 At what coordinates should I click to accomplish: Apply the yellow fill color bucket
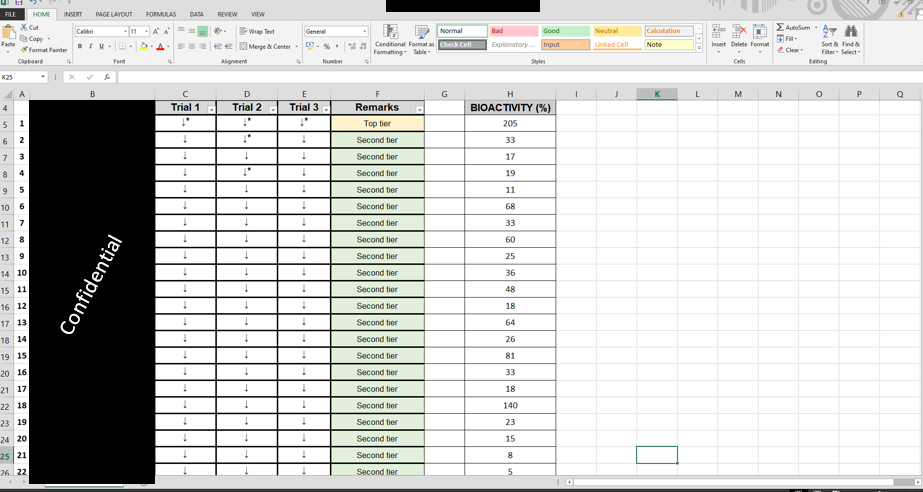pyautogui.click(x=144, y=46)
